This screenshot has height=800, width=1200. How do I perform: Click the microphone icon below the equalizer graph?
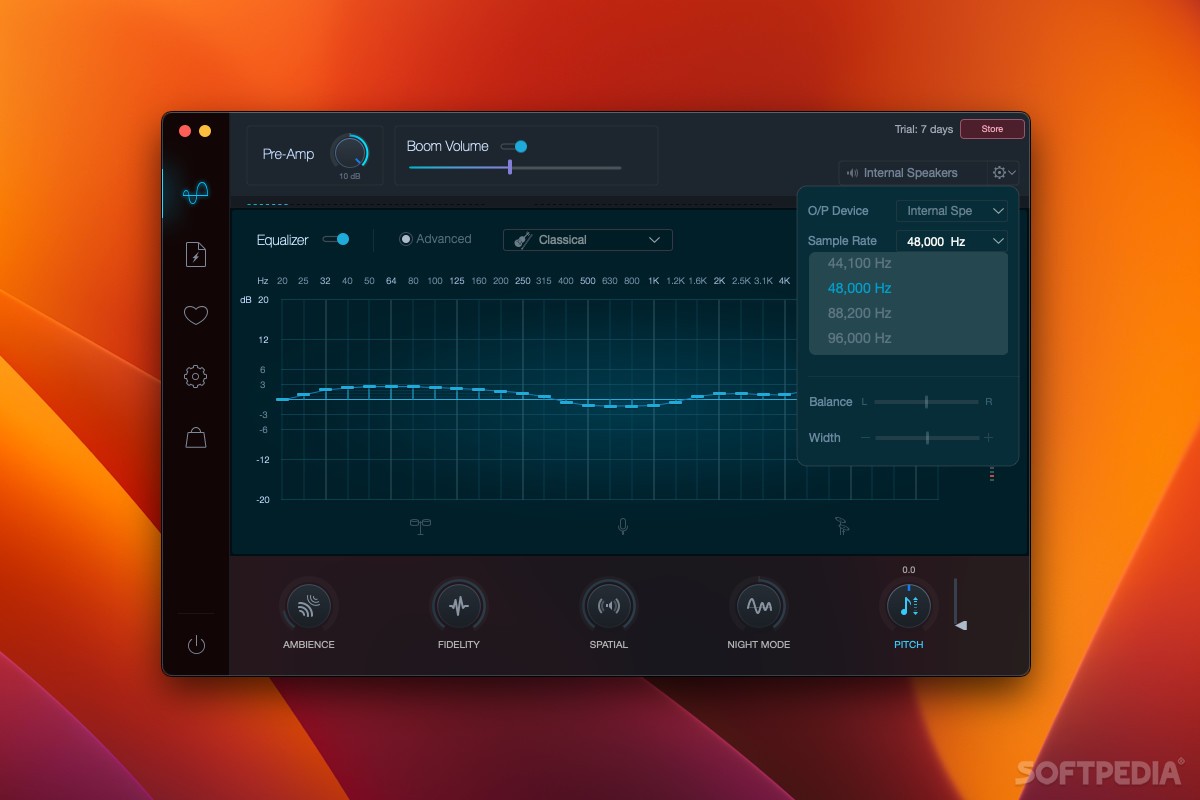click(x=622, y=525)
